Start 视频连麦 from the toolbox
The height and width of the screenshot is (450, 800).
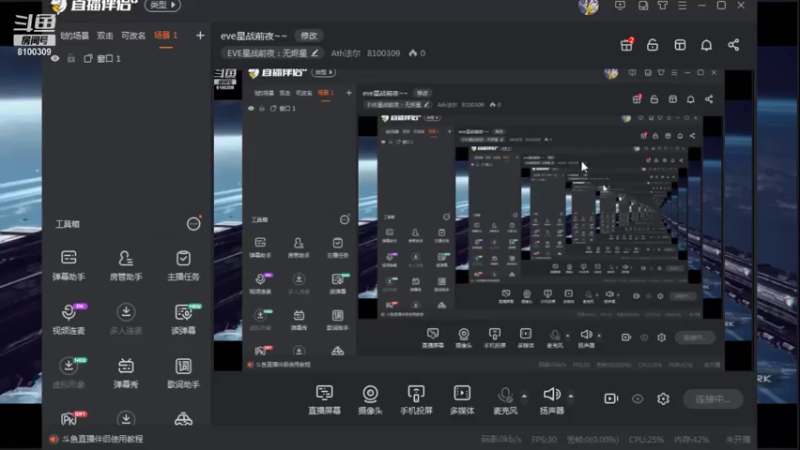[68, 319]
